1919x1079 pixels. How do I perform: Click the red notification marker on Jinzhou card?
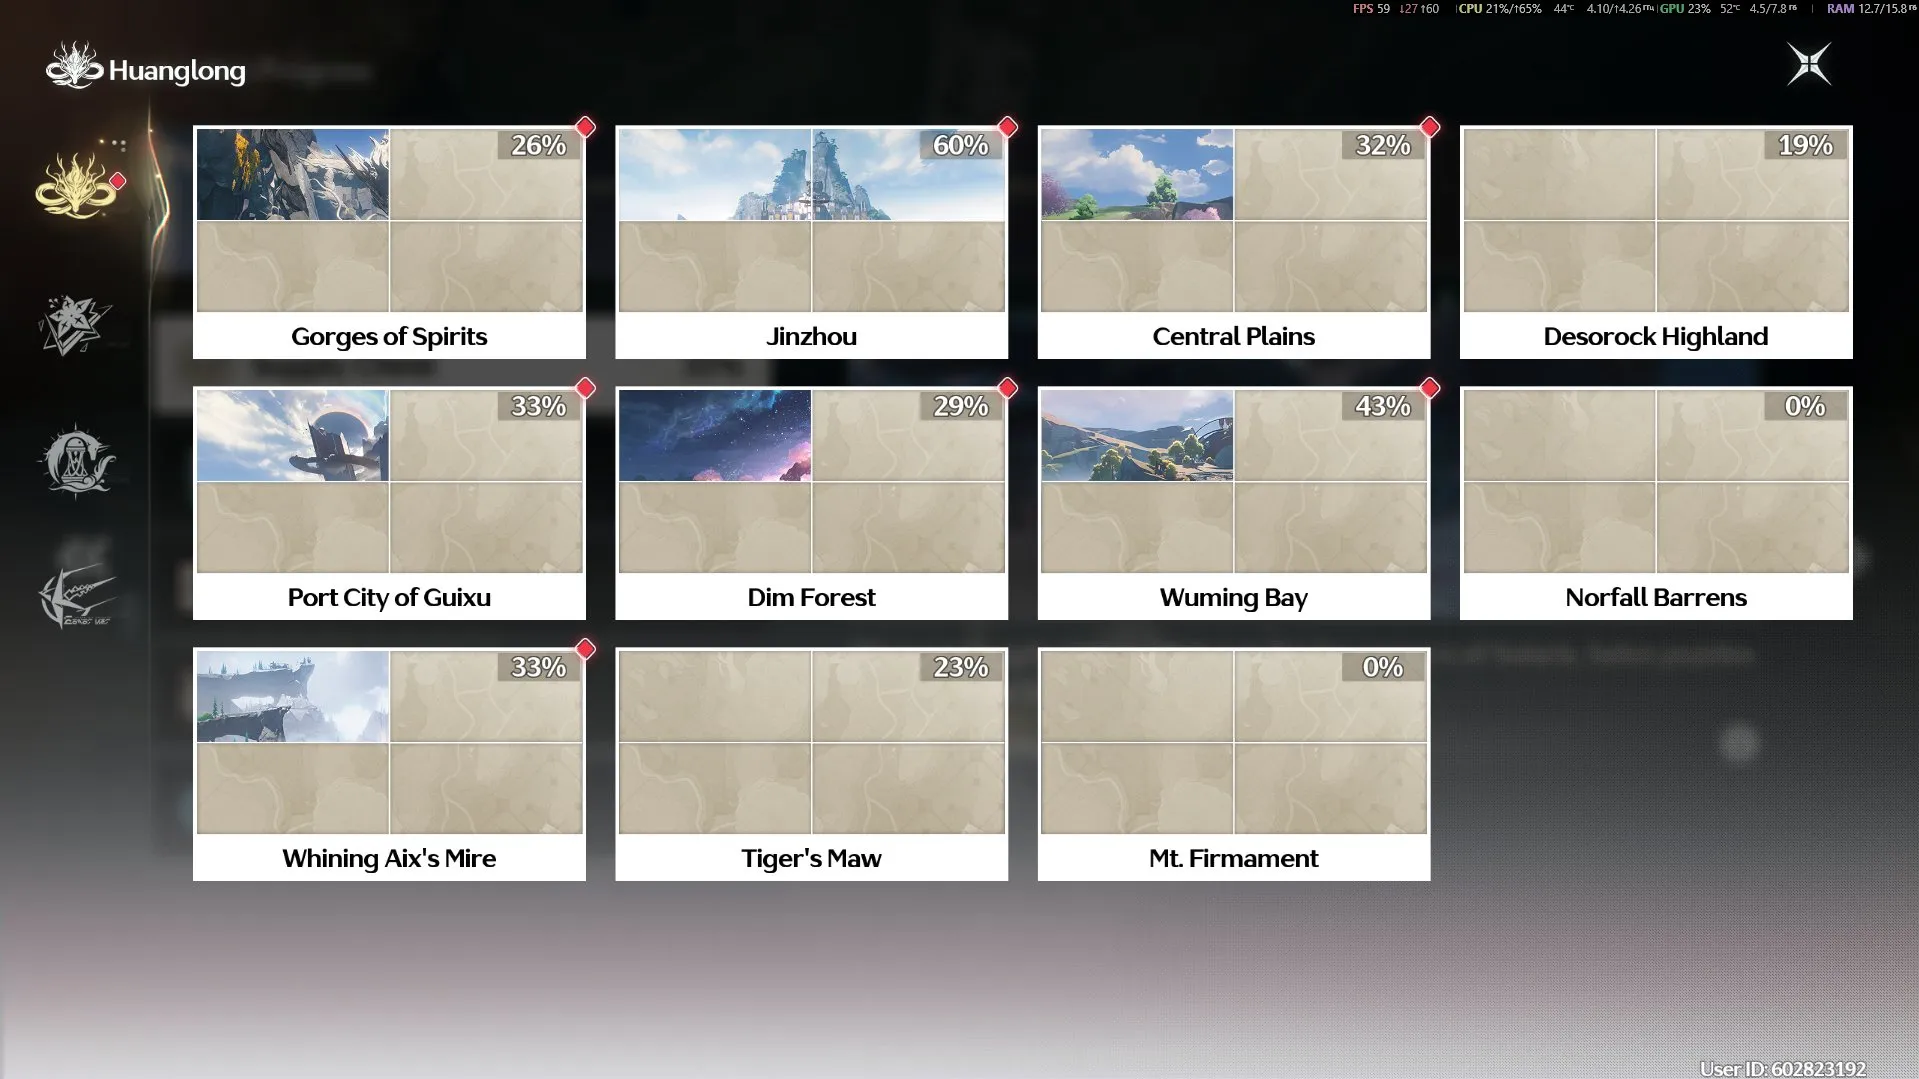point(1008,127)
